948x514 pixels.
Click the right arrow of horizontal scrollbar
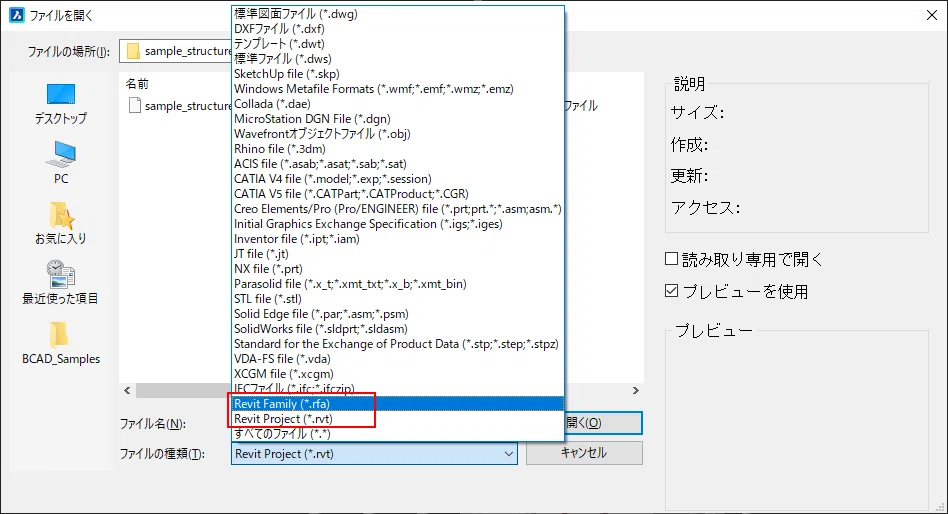pyautogui.click(x=635, y=391)
